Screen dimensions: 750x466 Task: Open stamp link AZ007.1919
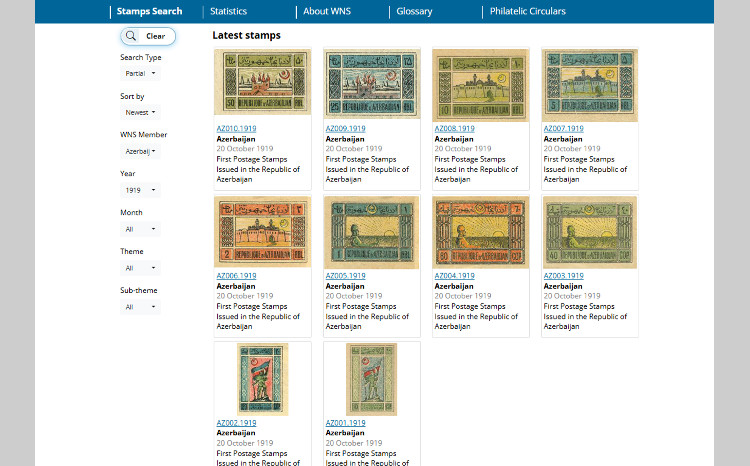click(x=563, y=129)
